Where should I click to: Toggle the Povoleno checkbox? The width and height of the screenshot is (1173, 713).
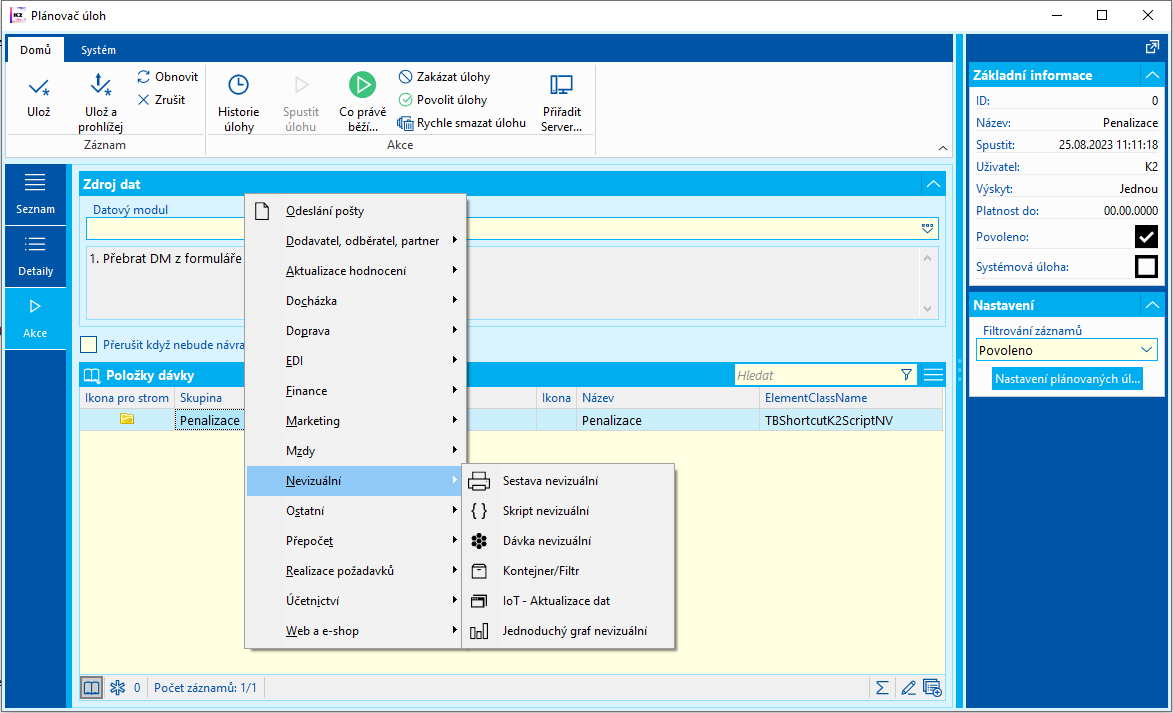1146,237
